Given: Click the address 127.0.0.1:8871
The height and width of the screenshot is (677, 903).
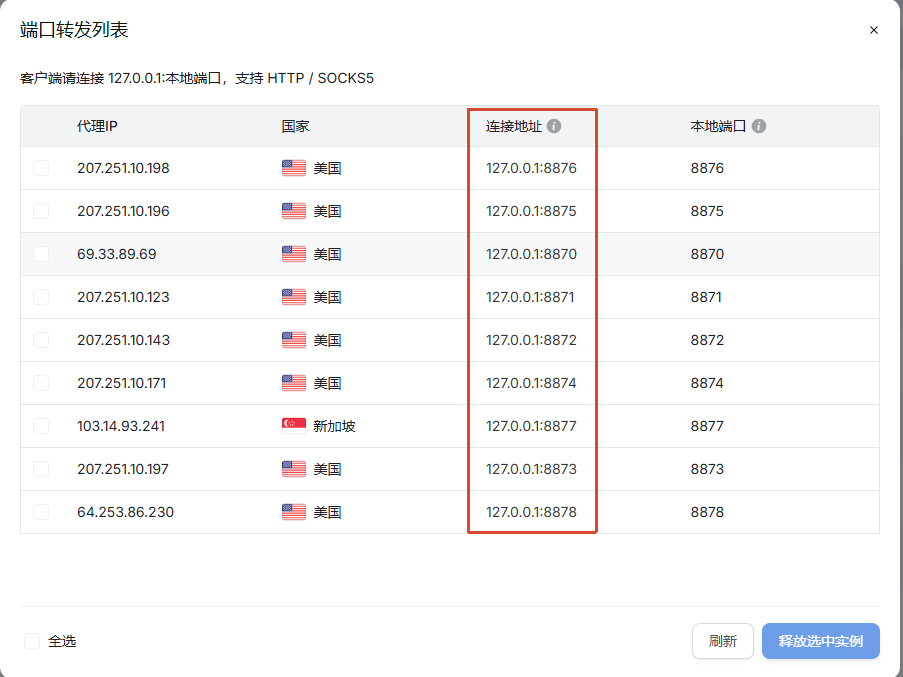Looking at the screenshot, I should (530, 297).
